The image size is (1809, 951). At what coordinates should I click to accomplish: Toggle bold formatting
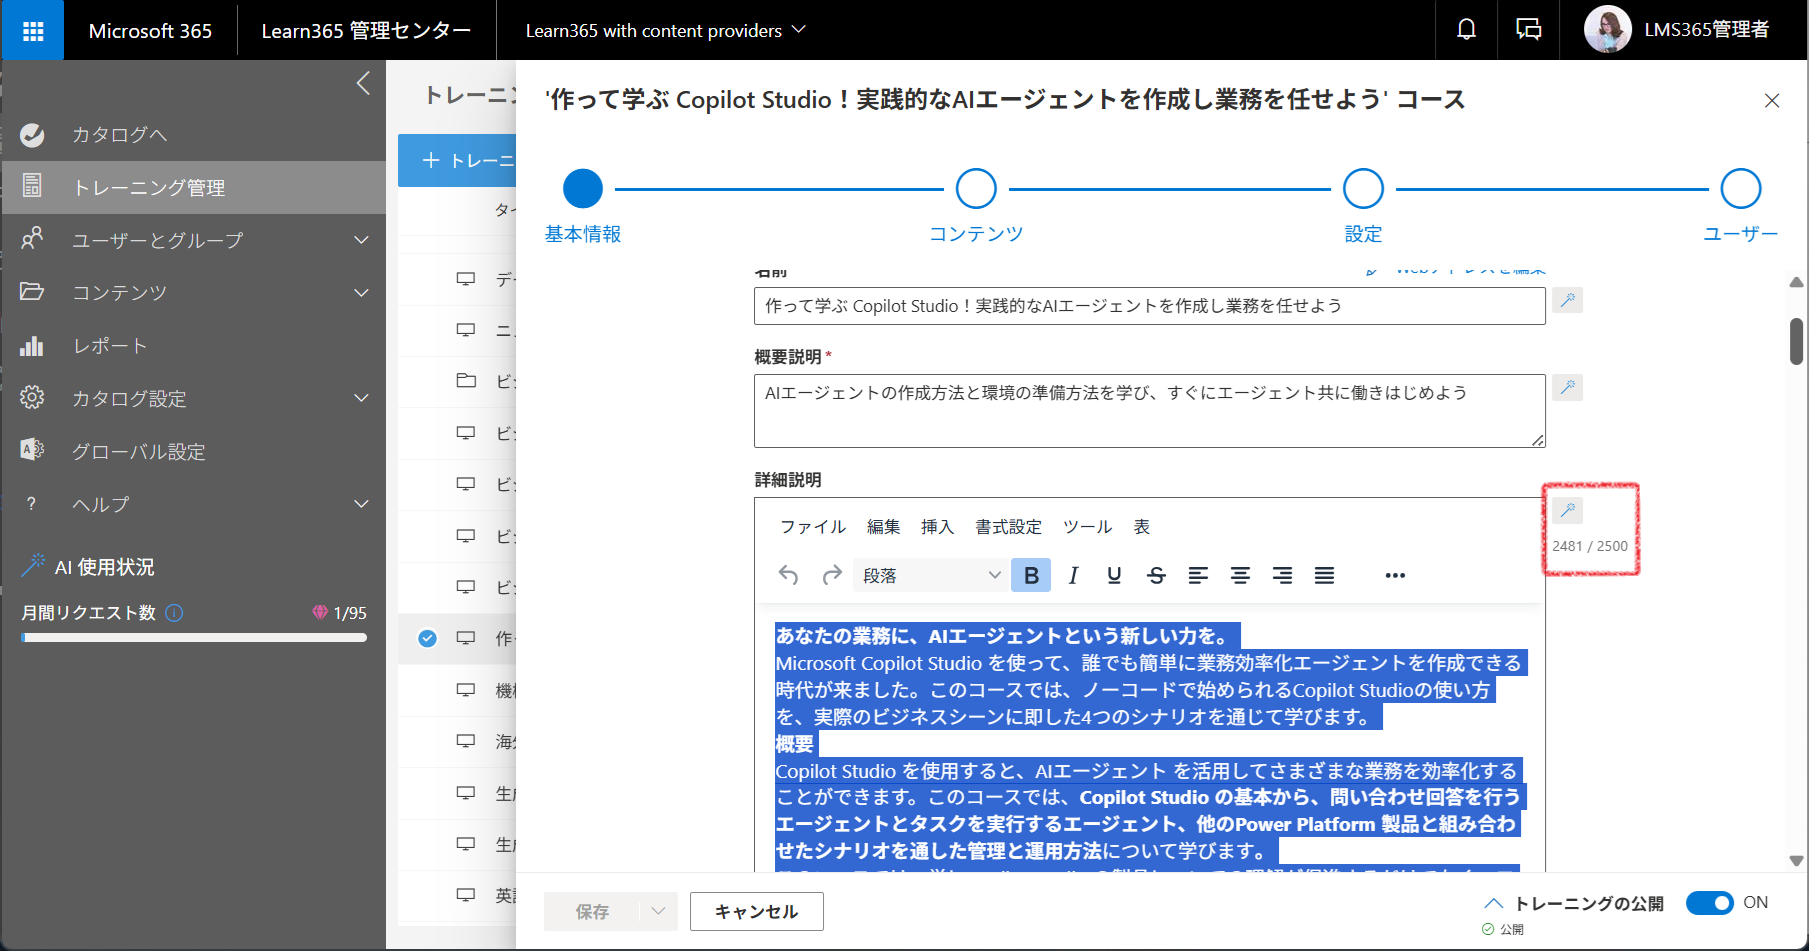click(1031, 575)
